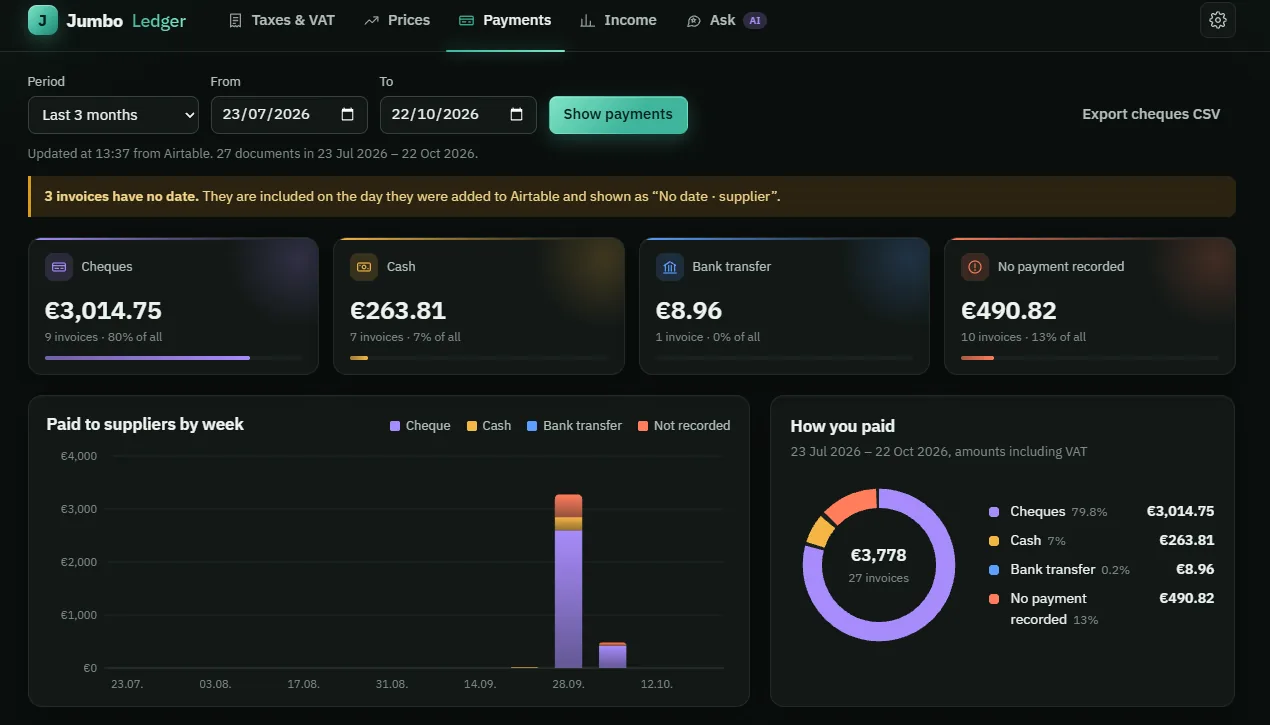
Task: Click the €3,778 total in the donut center
Action: (878, 556)
